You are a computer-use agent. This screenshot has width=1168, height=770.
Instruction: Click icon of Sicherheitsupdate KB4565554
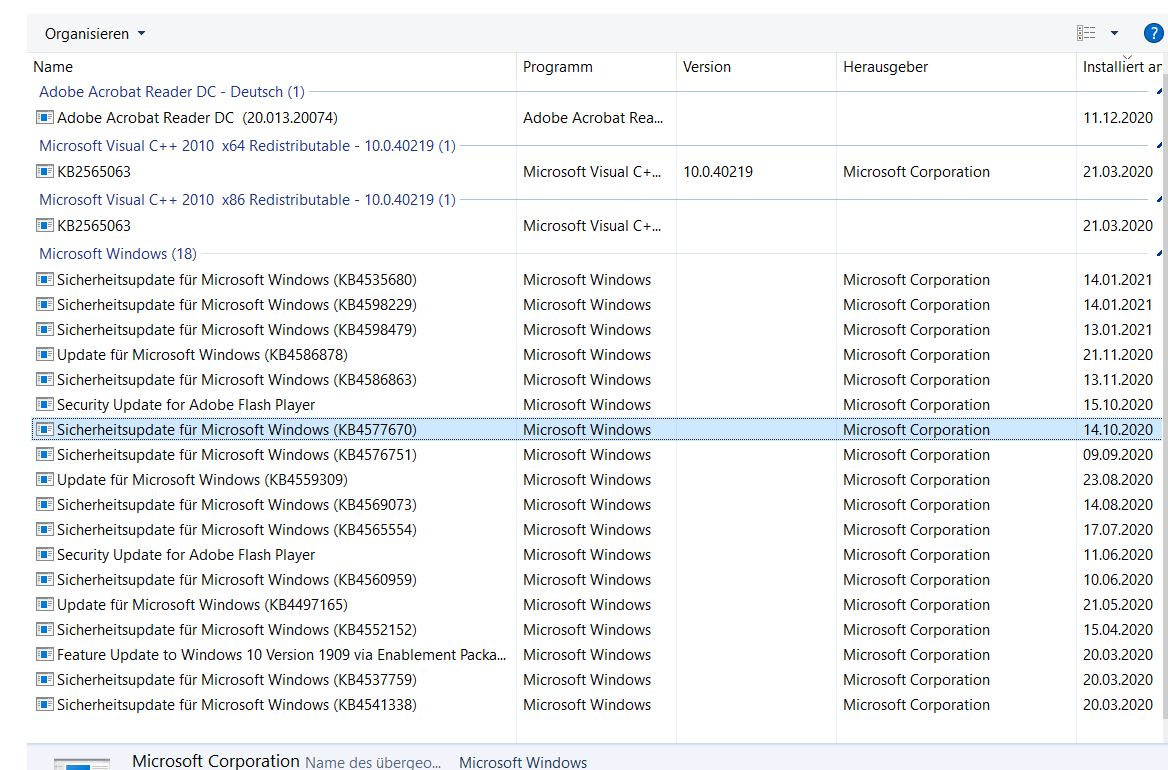click(x=45, y=530)
